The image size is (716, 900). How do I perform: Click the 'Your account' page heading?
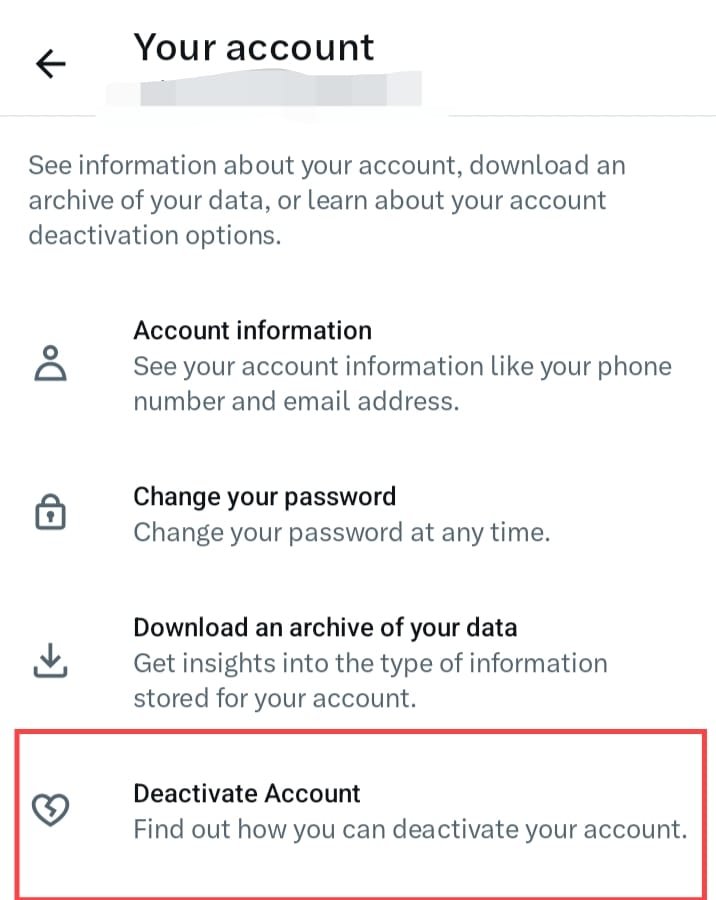[x=254, y=47]
